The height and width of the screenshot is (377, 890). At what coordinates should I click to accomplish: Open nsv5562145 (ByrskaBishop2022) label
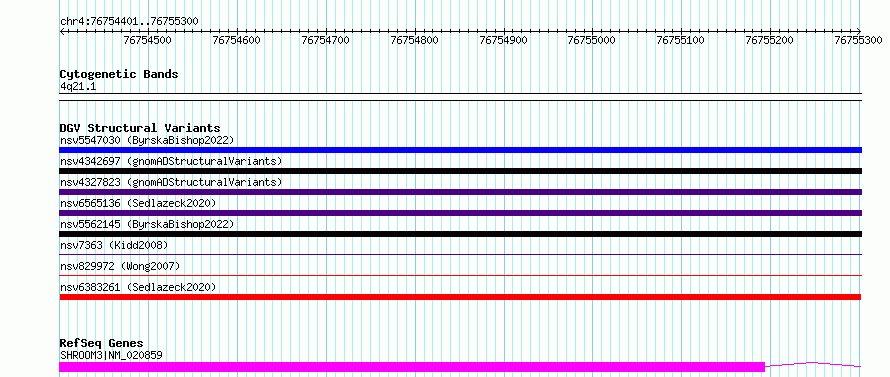[x=147, y=224]
